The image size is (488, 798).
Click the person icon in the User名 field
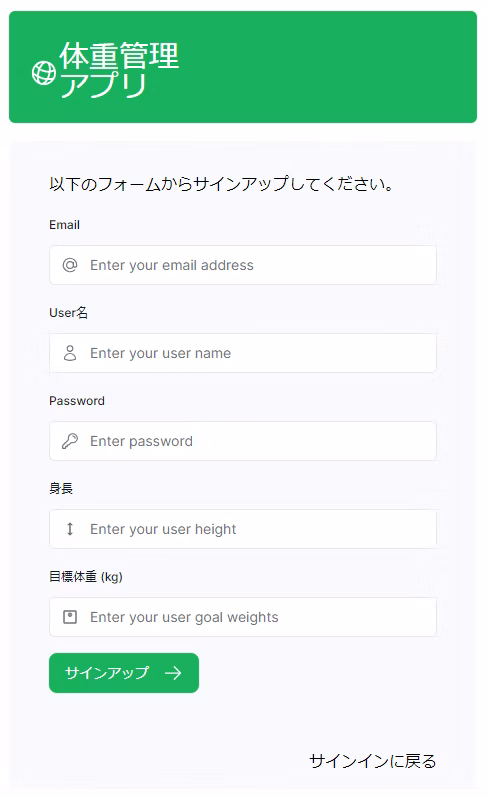coord(70,353)
